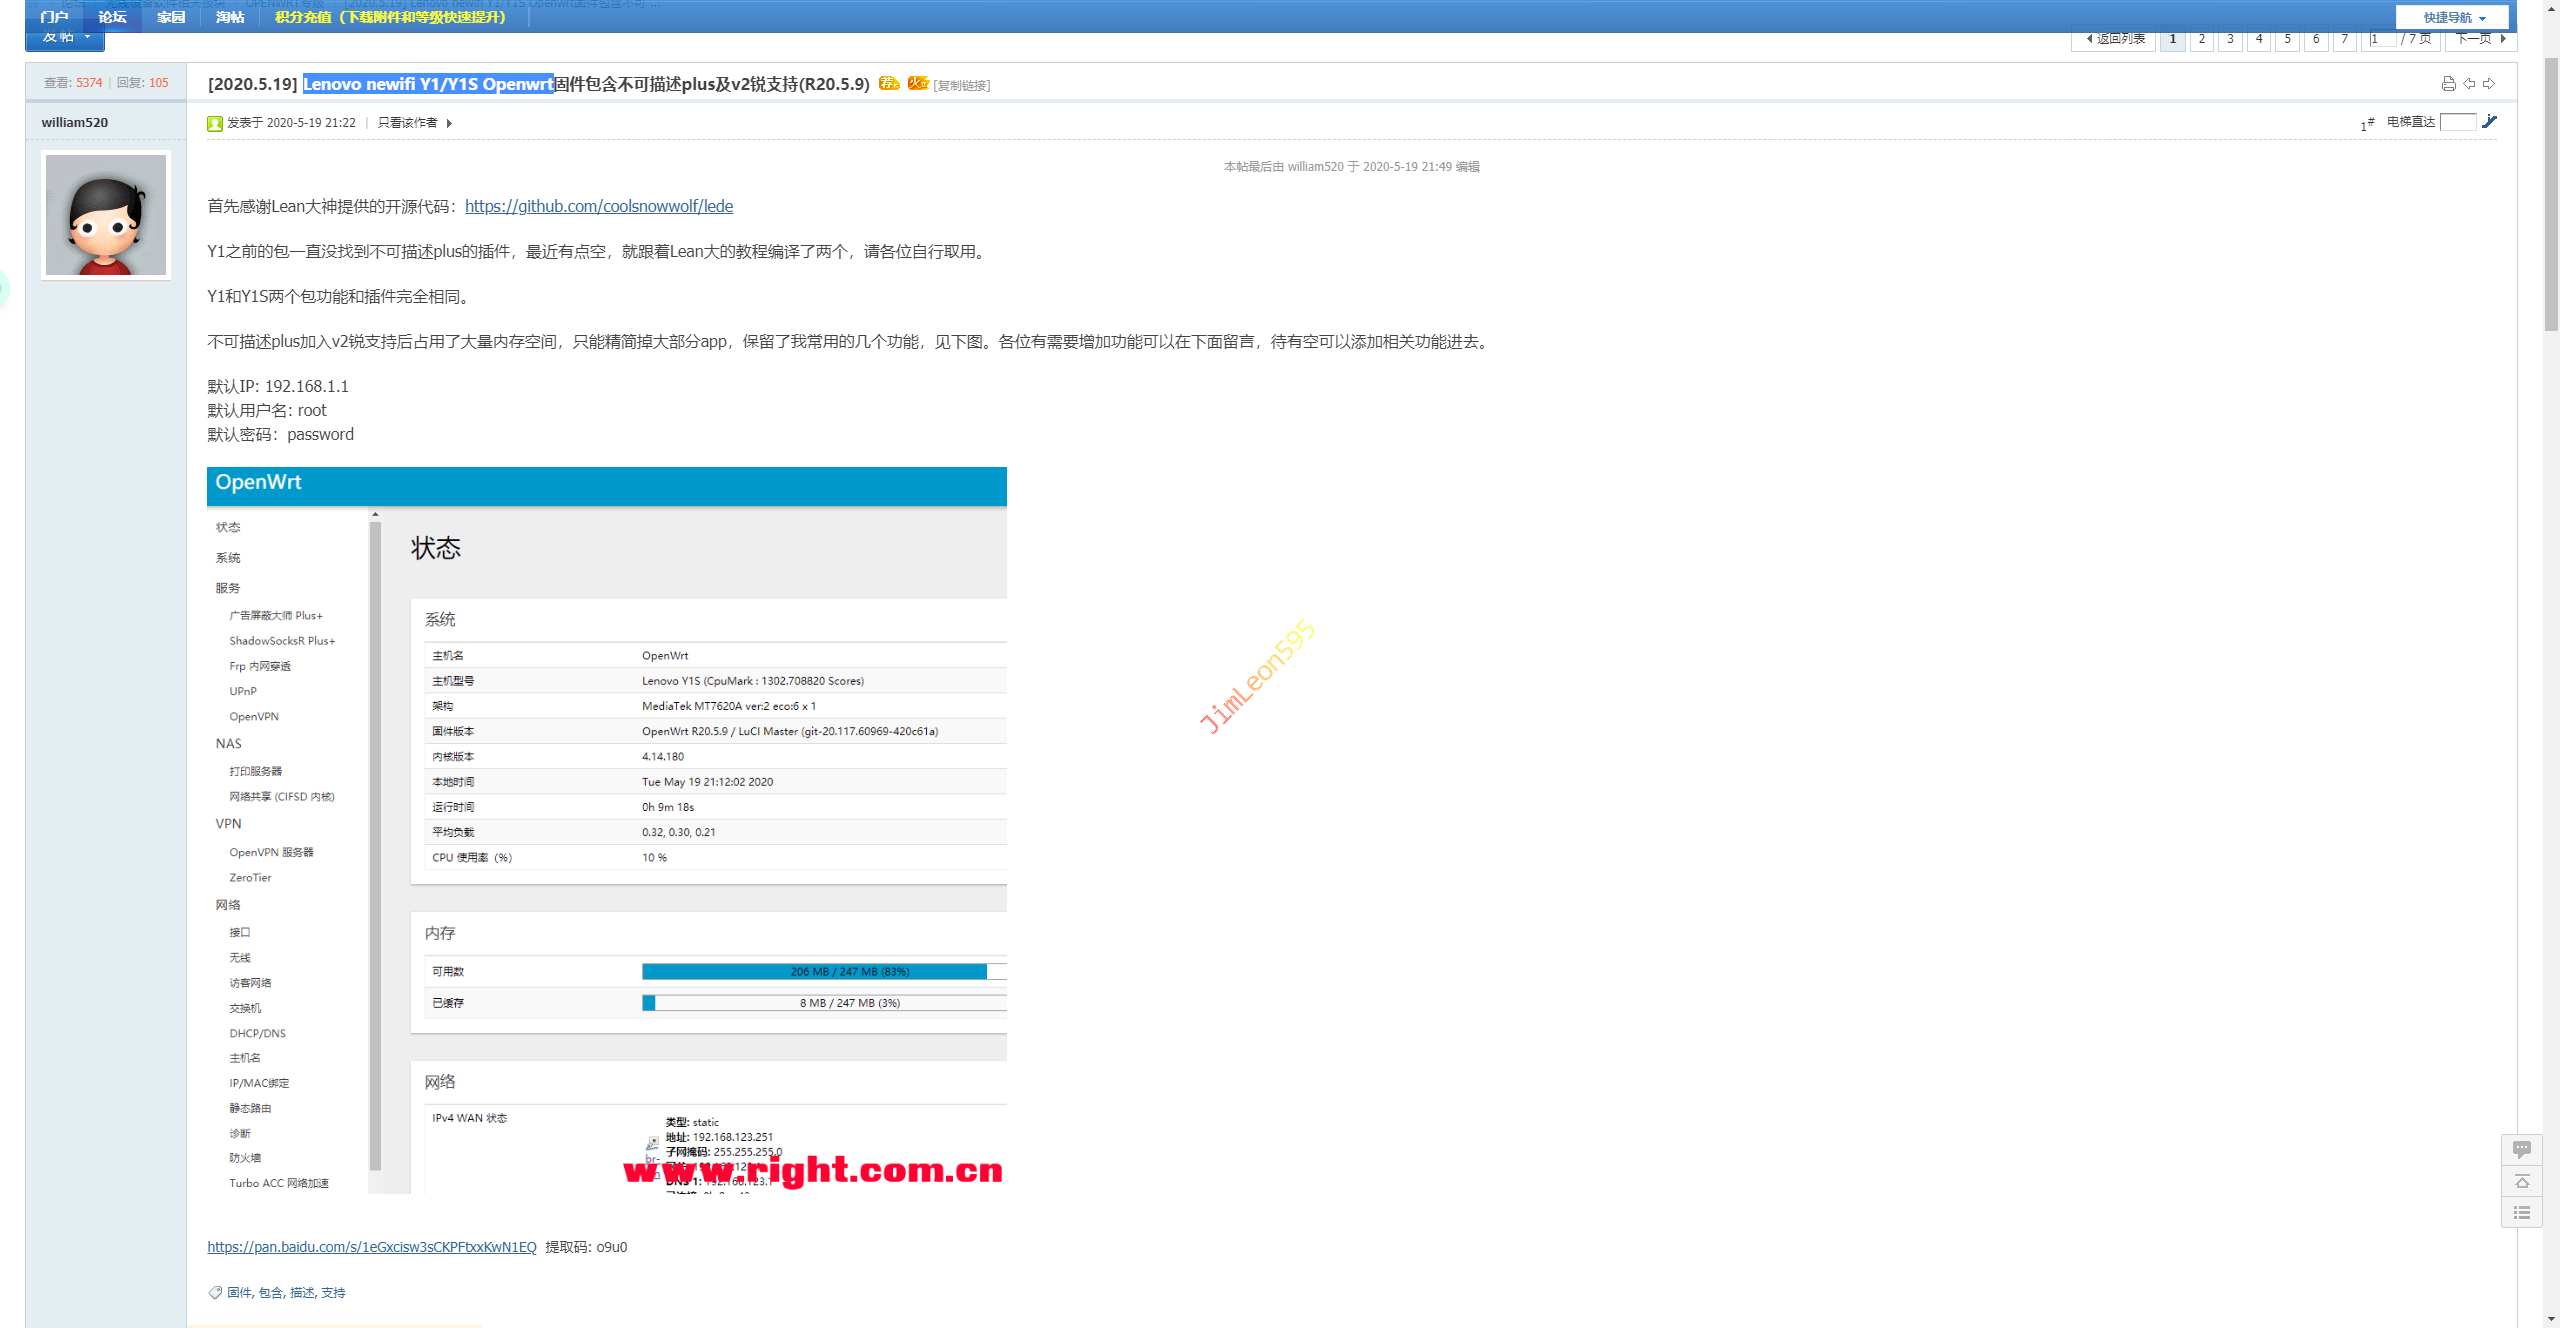The width and height of the screenshot is (2560, 1328).
Task: Go to previous thread arrow icon
Action: point(2469,84)
